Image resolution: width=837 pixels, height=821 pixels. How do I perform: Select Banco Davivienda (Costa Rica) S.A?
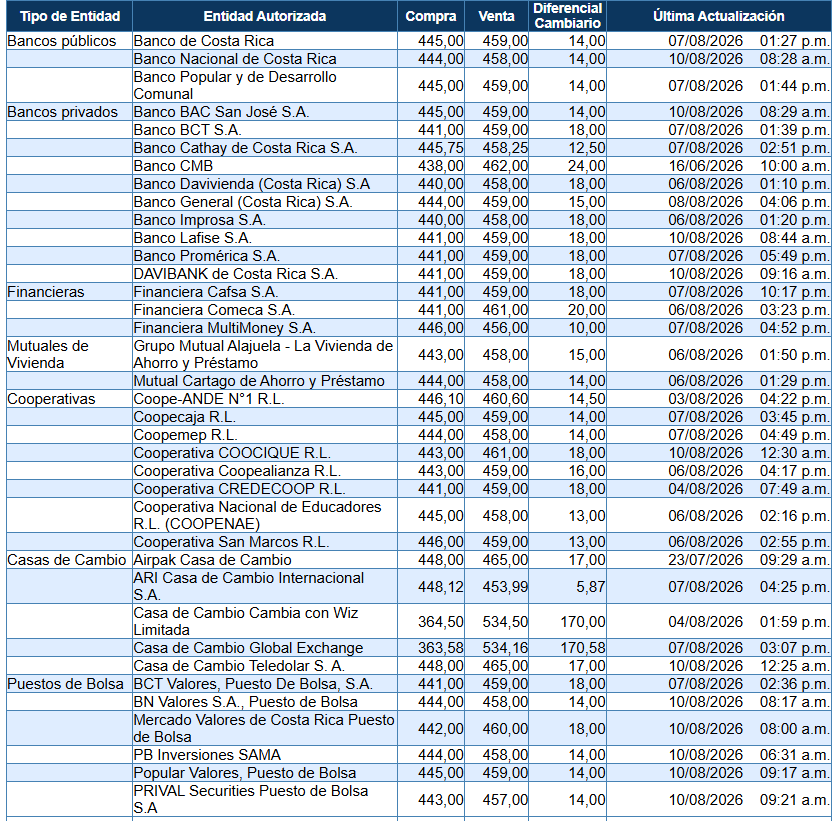[252, 184]
